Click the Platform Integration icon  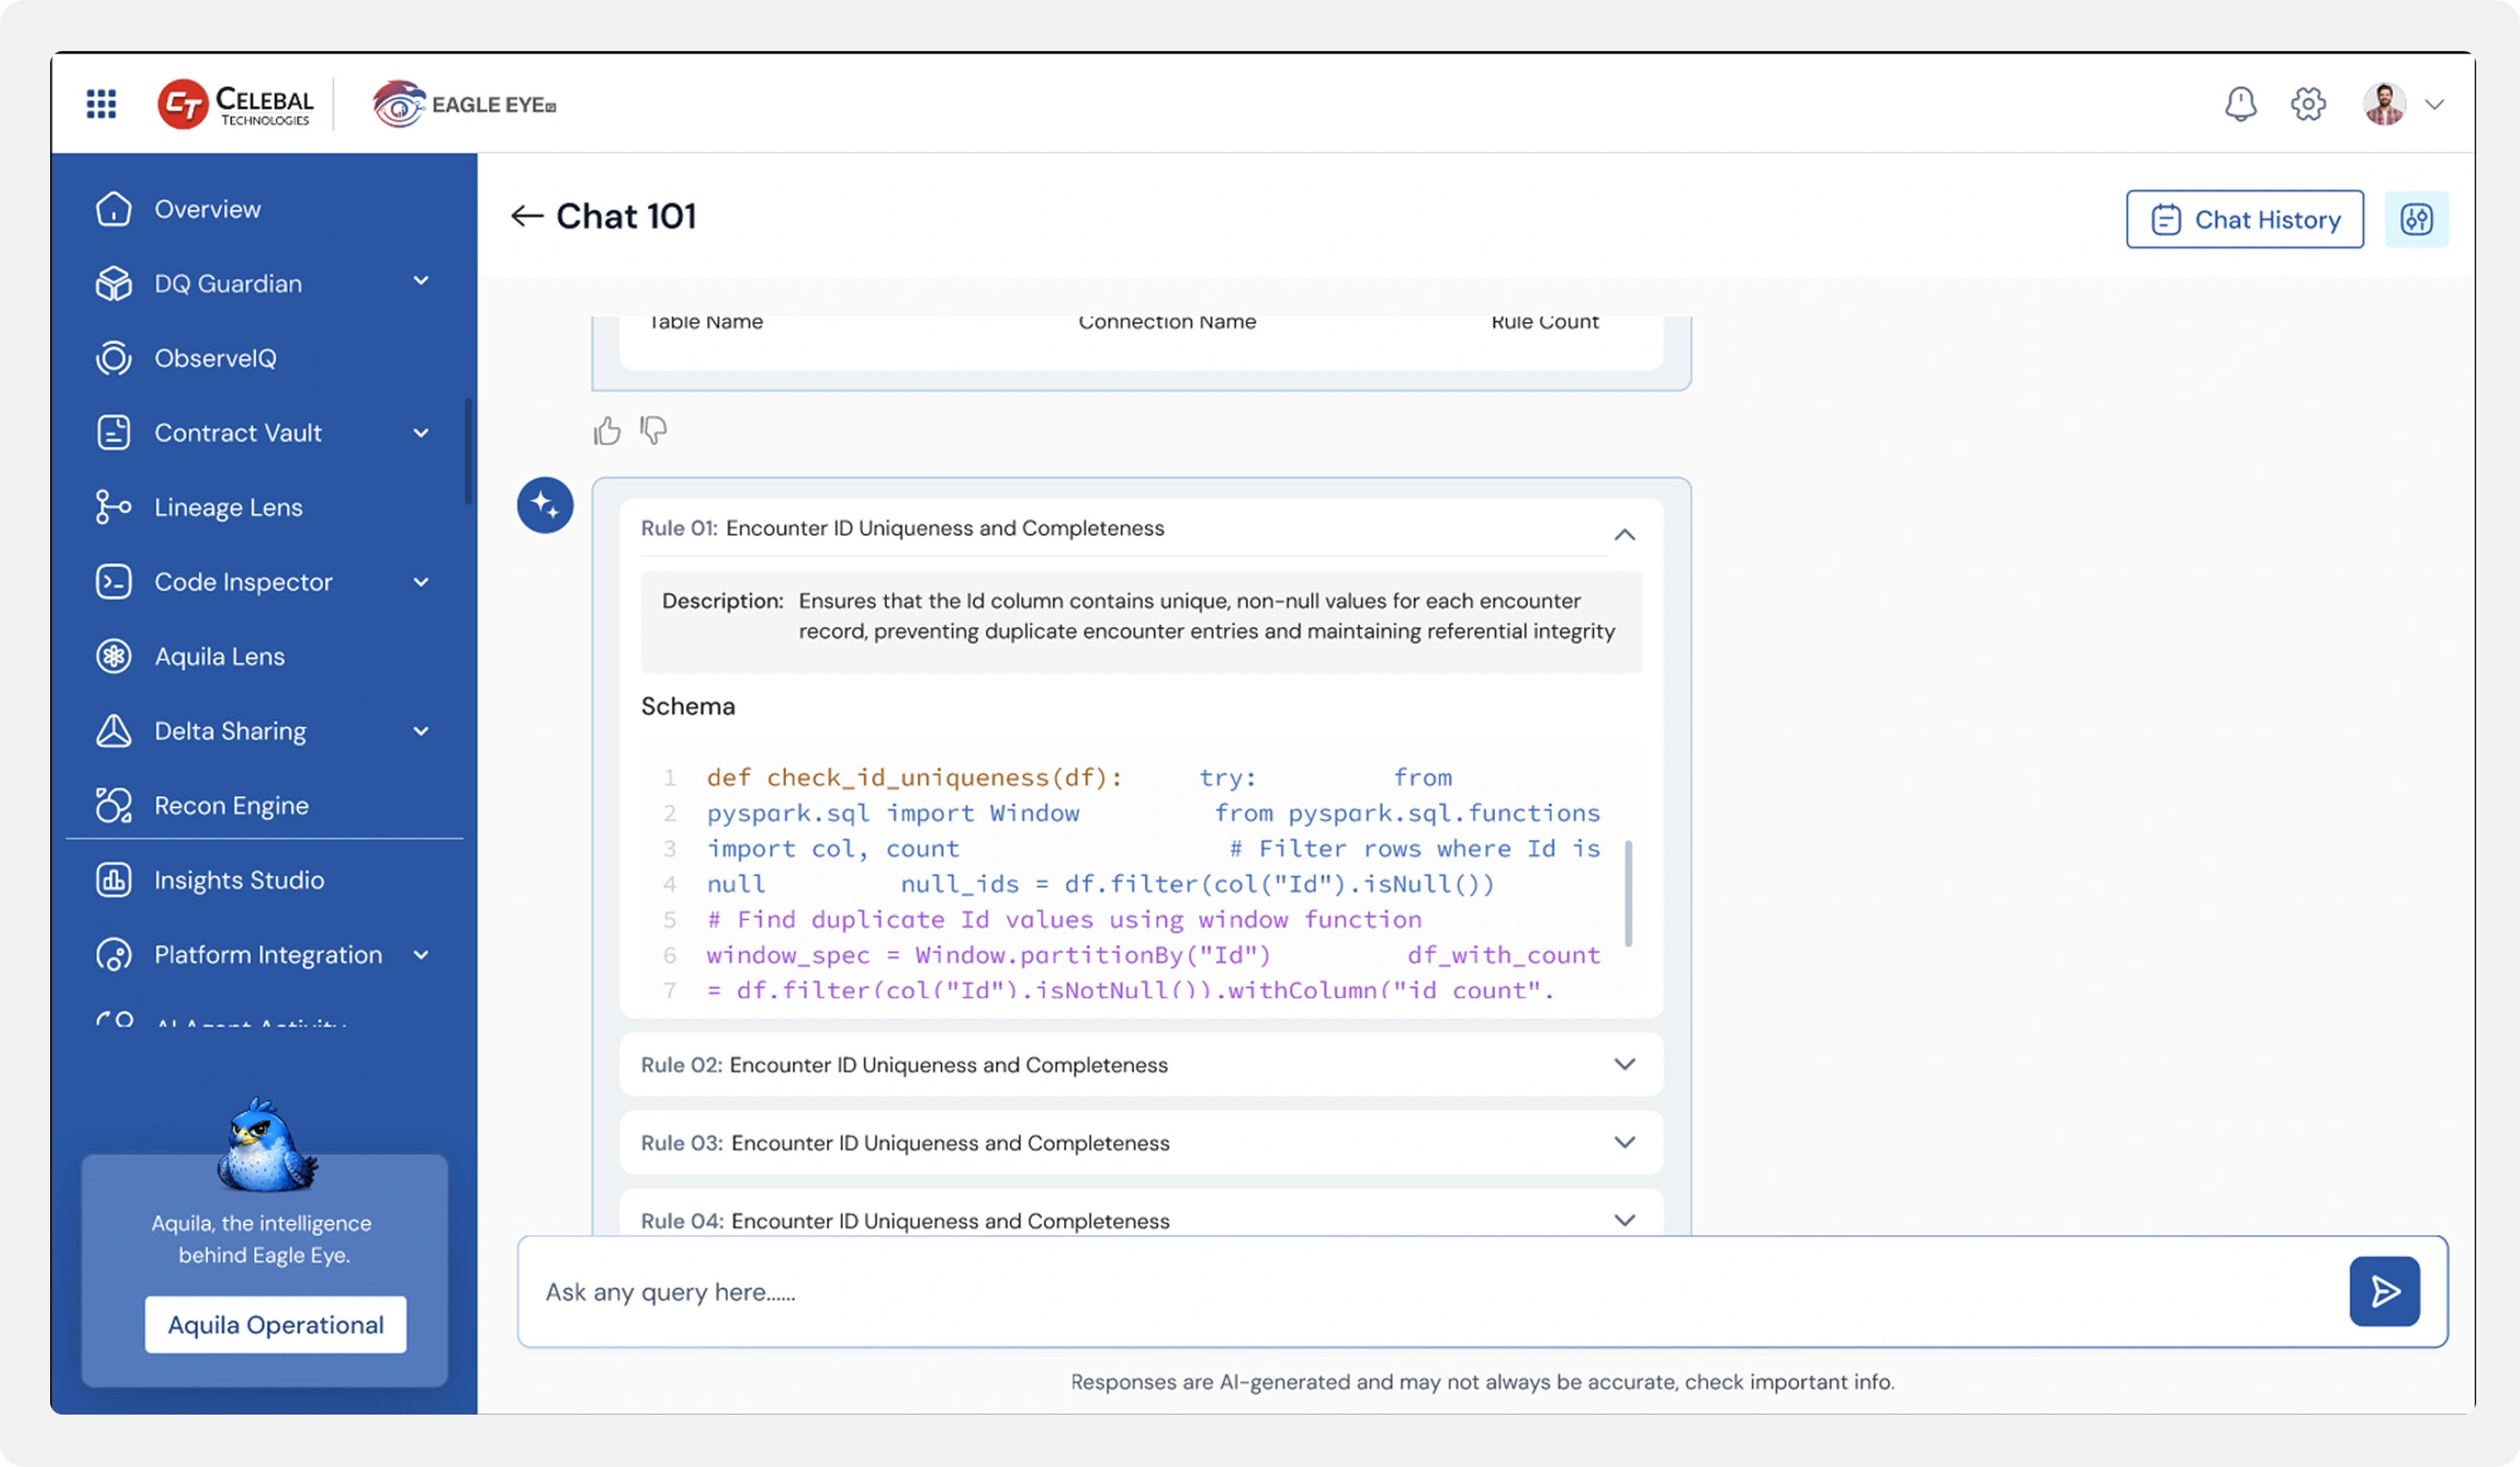point(113,955)
